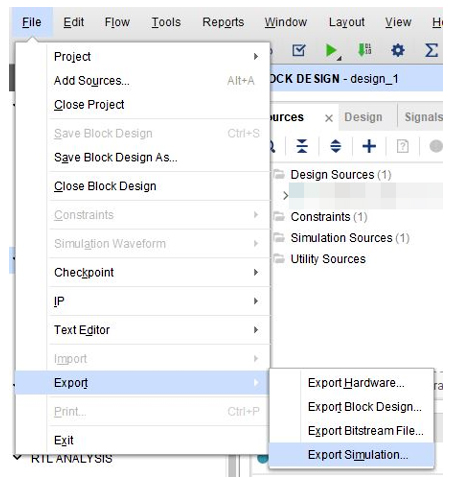This screenshot has width=454, height=487.
Task: Click the Sigma report icon in toolbar
Action: point(431,51)
